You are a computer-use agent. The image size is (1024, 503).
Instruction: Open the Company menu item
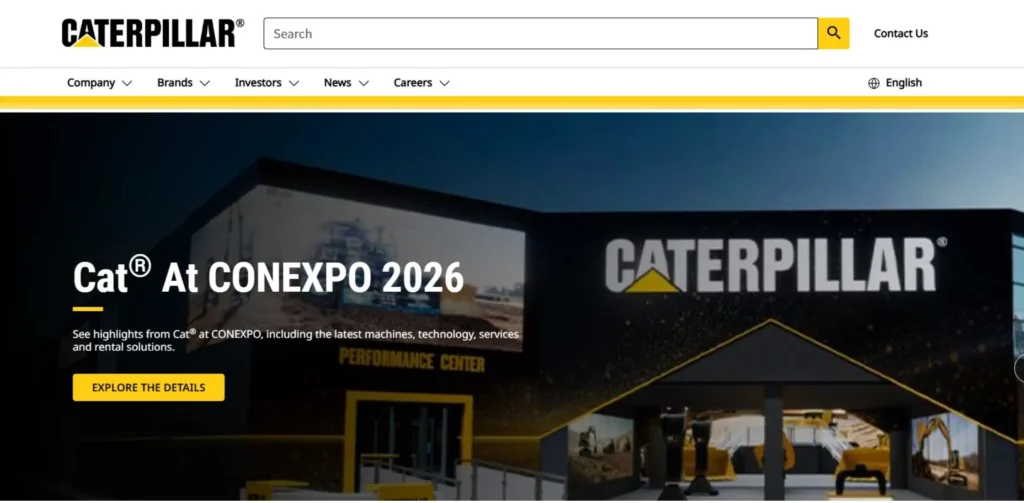[x=91, y=83]
